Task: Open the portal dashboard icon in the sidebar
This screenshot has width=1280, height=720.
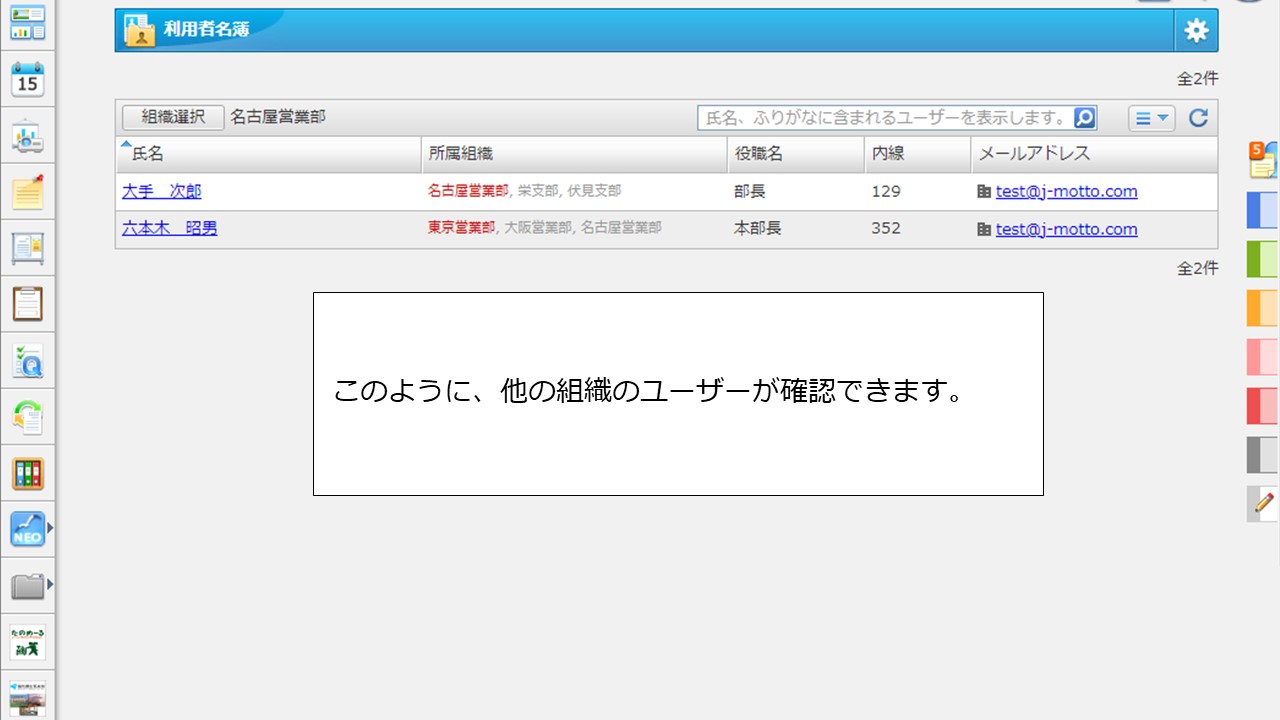Action: pos(28,22)
